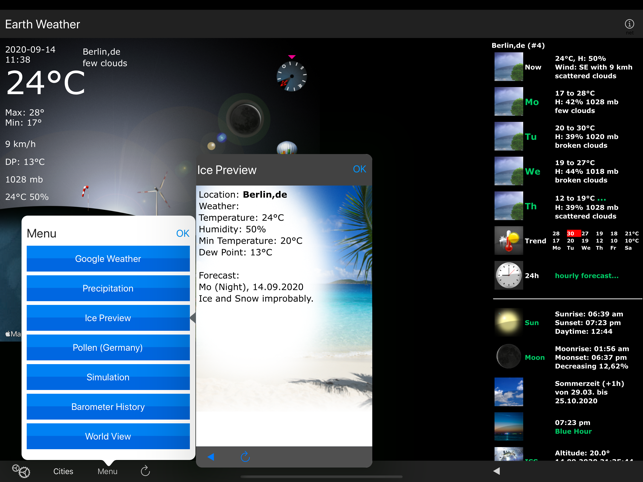The width and height of the screenshot is (643, 482).
Task: Tap the Blue Hour sunset icon
Action: click(x=508, y=427)
